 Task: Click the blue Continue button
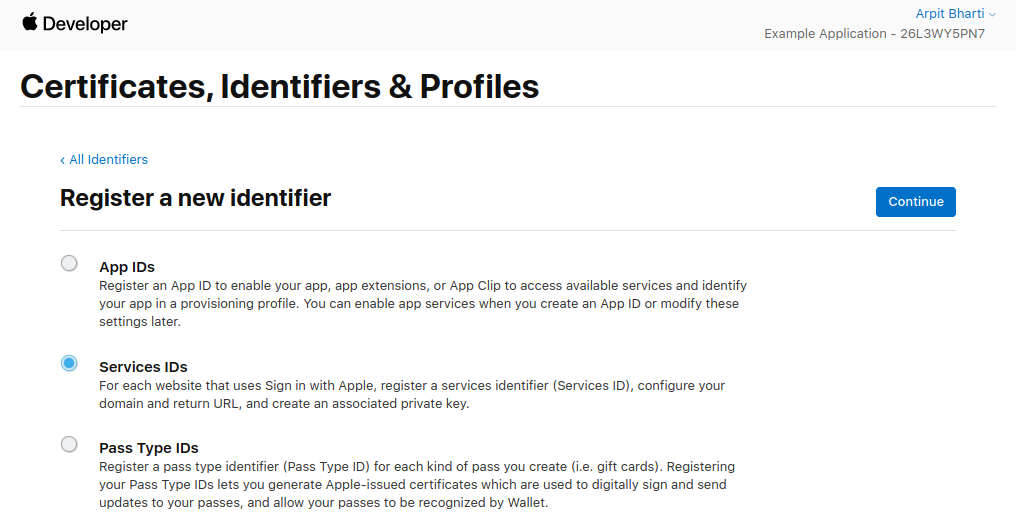(x=916, y=201)
